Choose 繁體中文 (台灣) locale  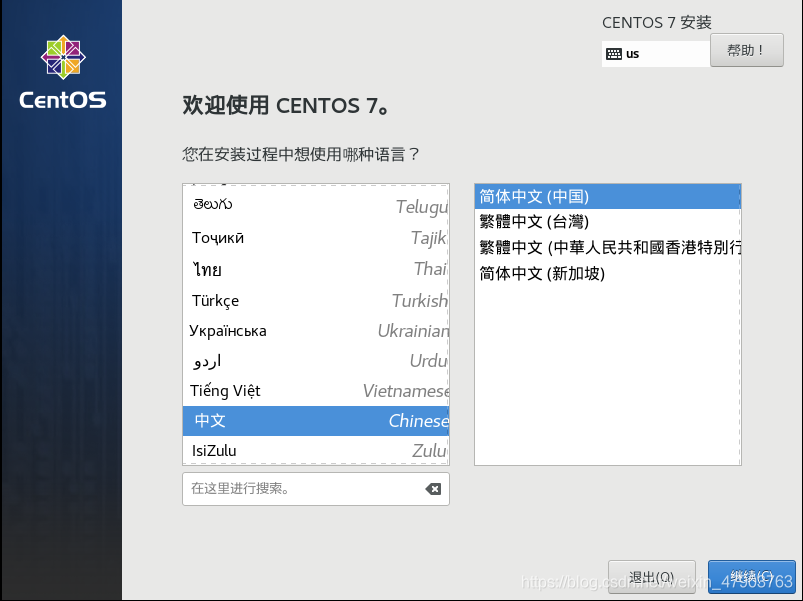pos(607,222)
